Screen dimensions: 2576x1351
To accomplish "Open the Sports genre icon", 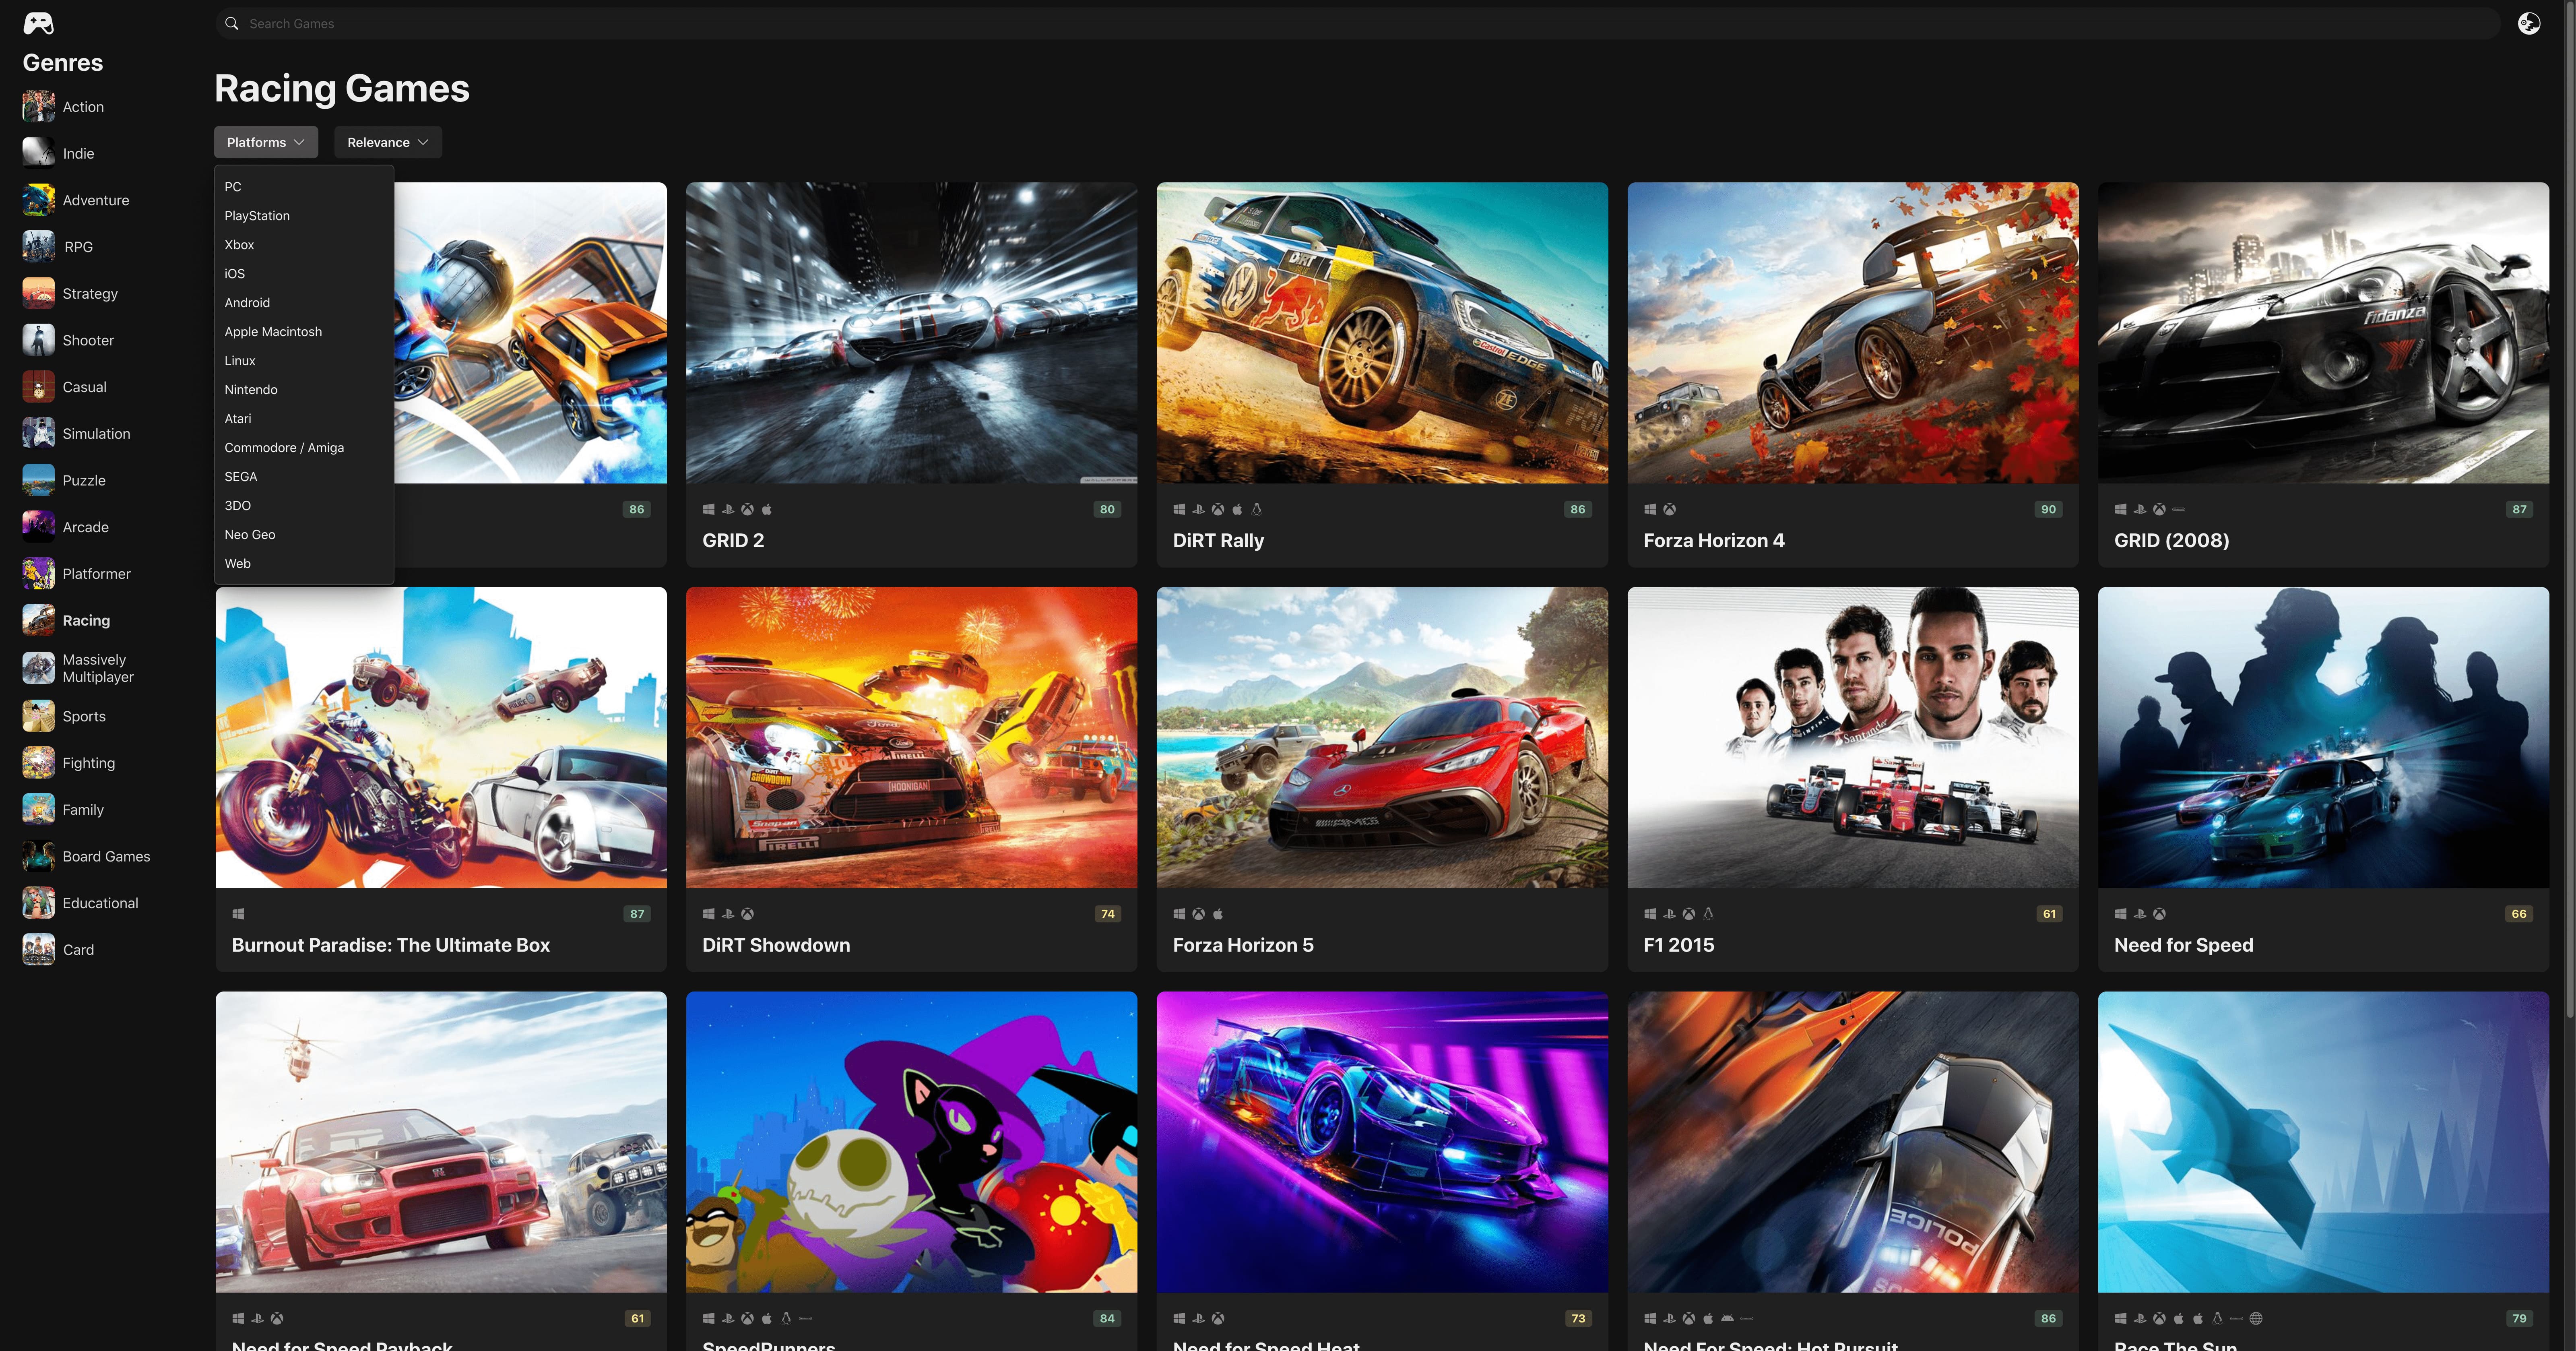I will (39, 716).
